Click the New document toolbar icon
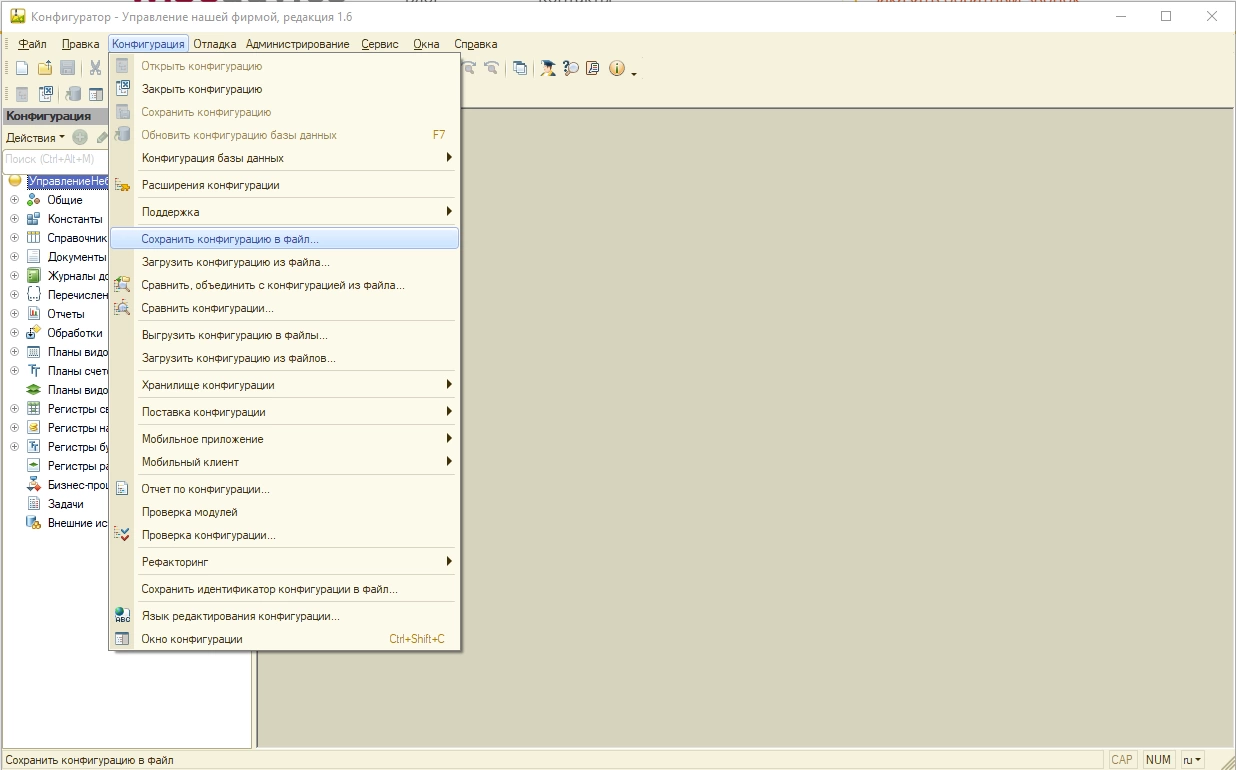 (21, 68)
